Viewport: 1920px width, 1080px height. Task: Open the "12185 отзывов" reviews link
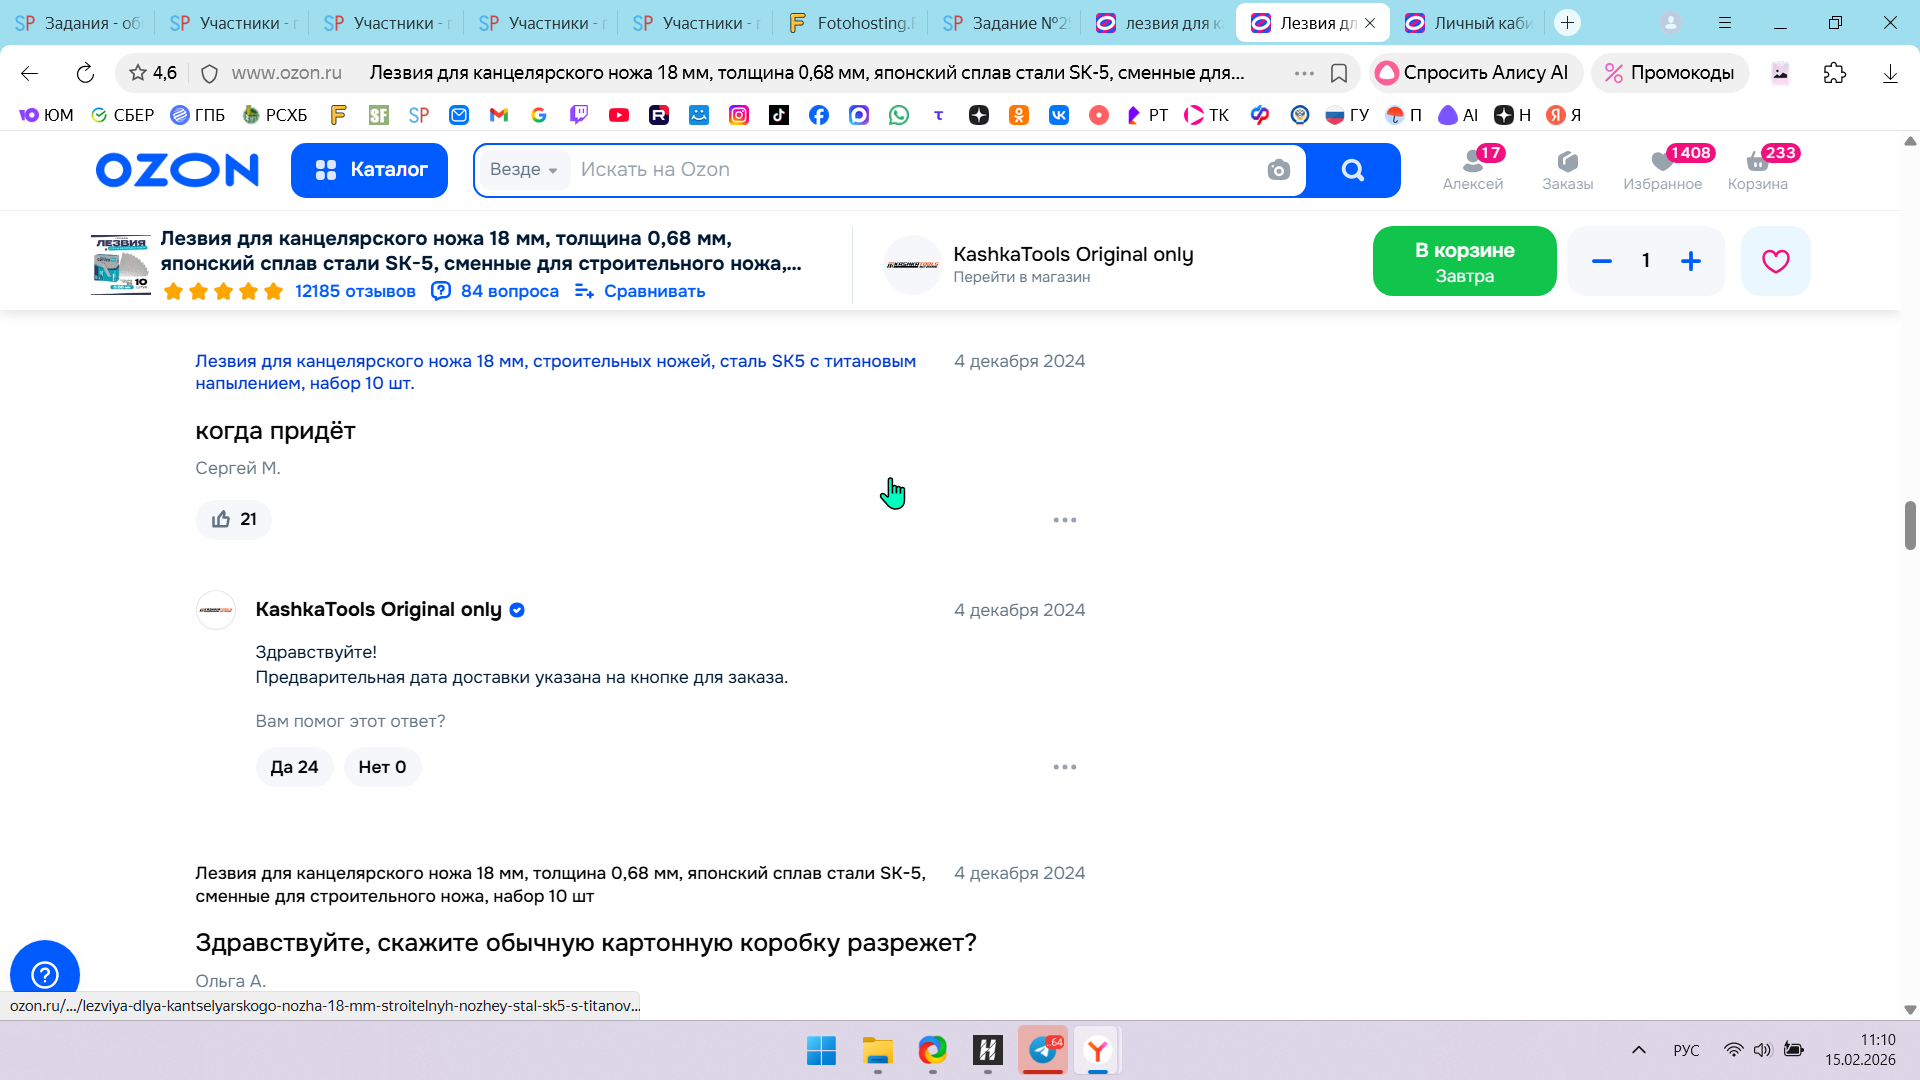[355, 291]
